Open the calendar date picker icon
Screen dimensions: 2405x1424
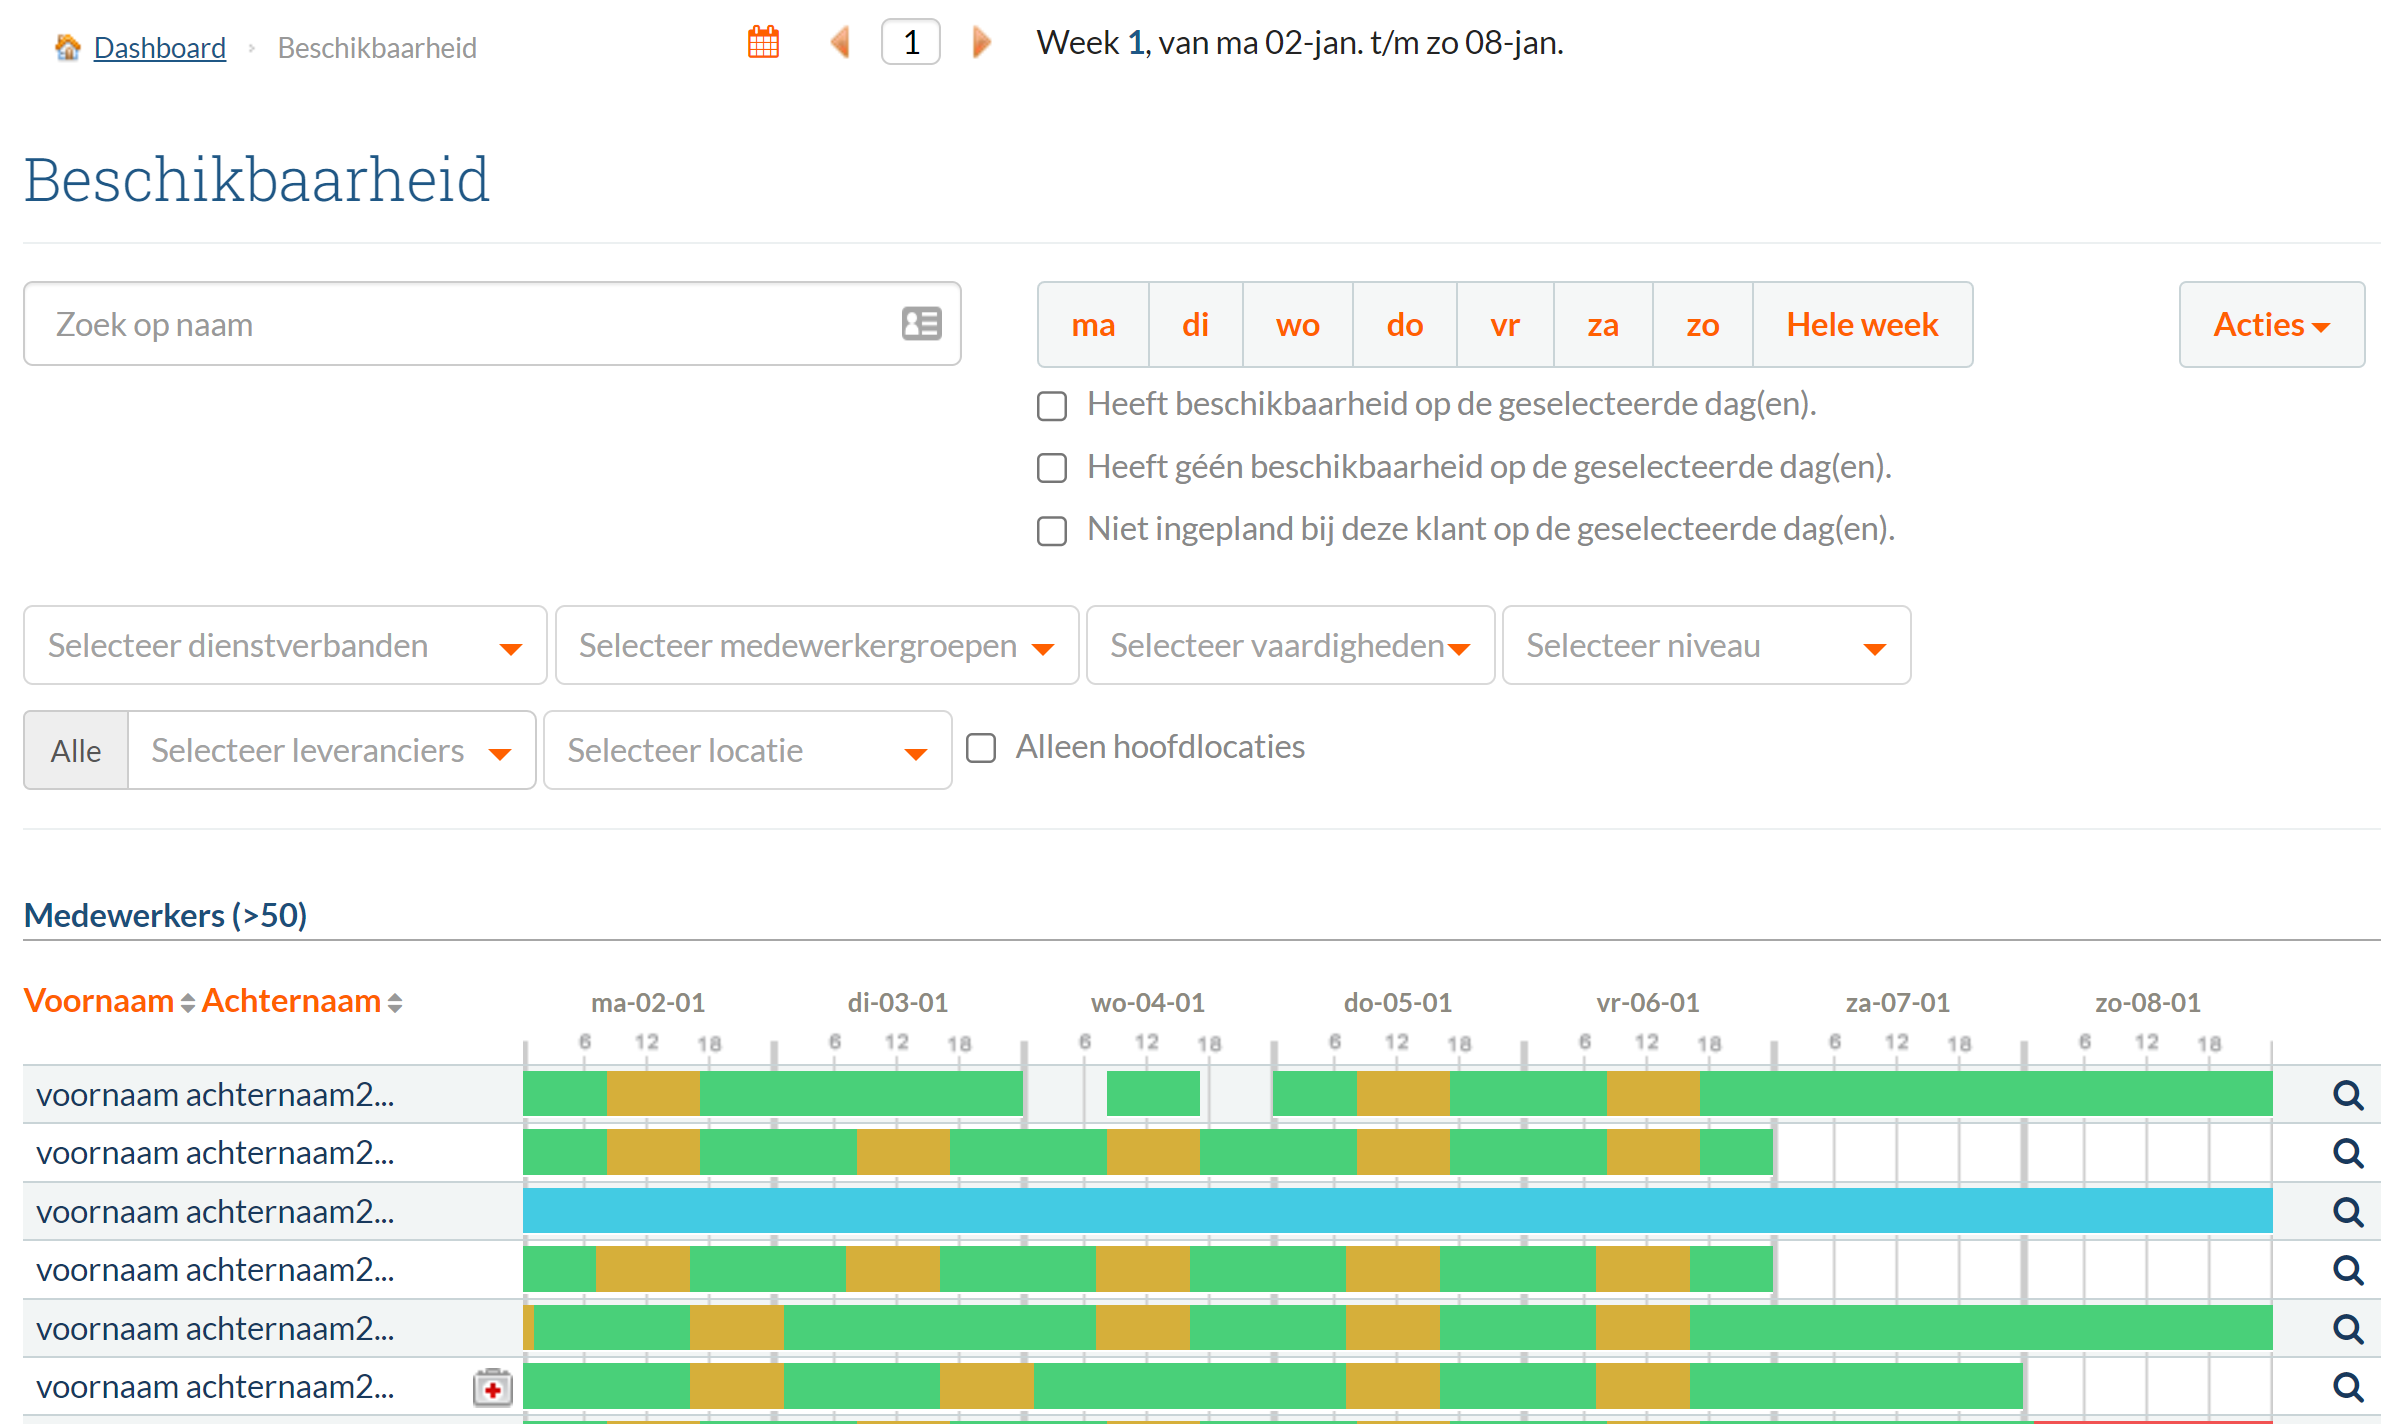(x=763, y=43)
